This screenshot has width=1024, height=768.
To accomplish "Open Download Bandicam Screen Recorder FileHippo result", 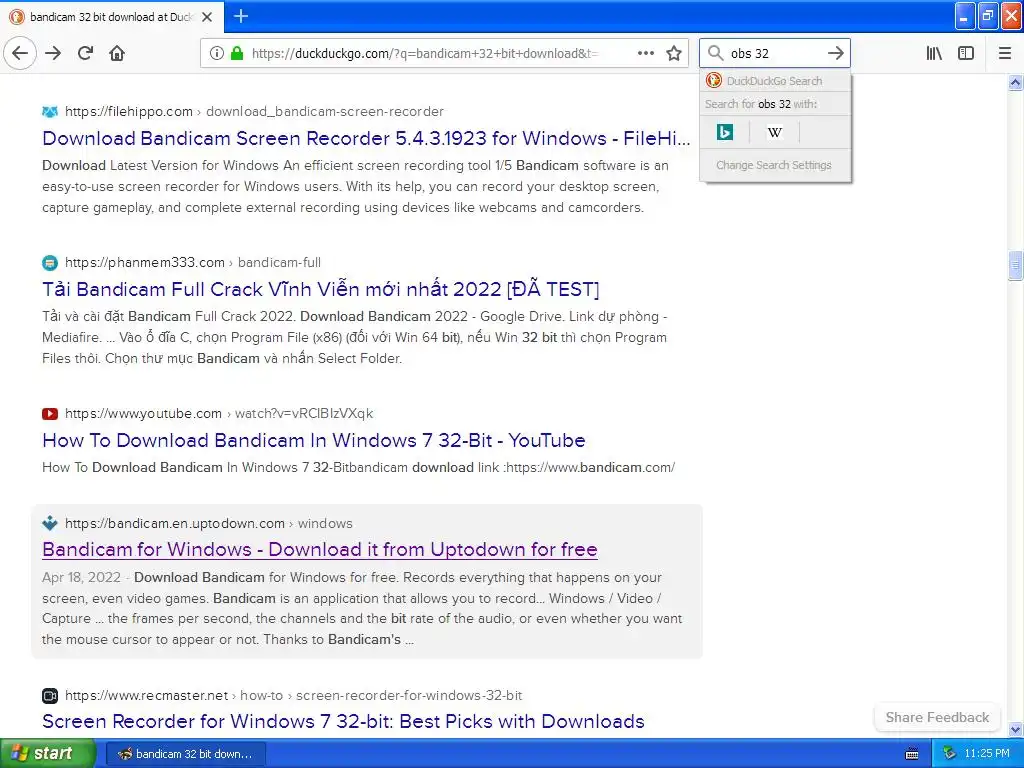I will [366, 138].
